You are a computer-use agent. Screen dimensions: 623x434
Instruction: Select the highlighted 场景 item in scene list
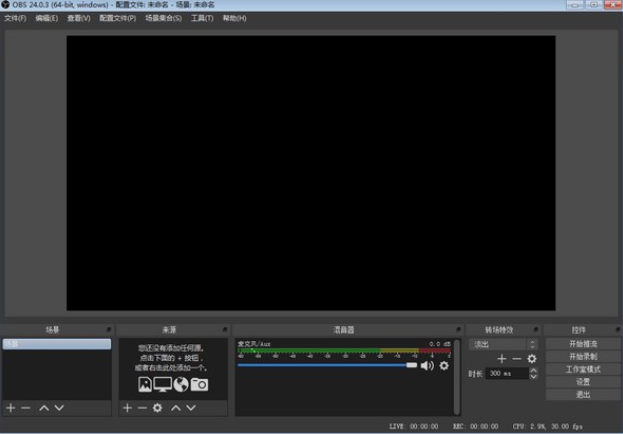pyautogui.click(x=57, y=344)
